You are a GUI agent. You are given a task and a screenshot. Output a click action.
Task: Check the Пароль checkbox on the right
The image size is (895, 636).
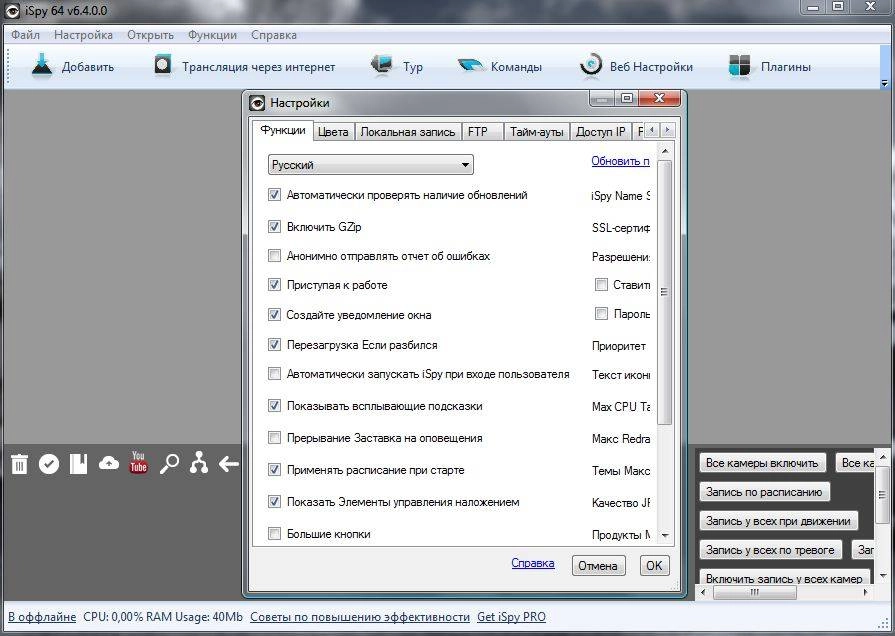pyautogui.click(x=601, y=313)
